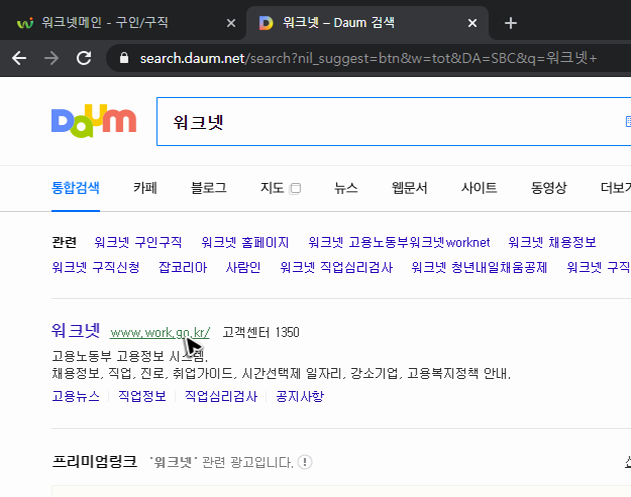631x497 pixels.
Task: Click the browser forward arrow
Action: pyautogui.click(x=51, y=58)
